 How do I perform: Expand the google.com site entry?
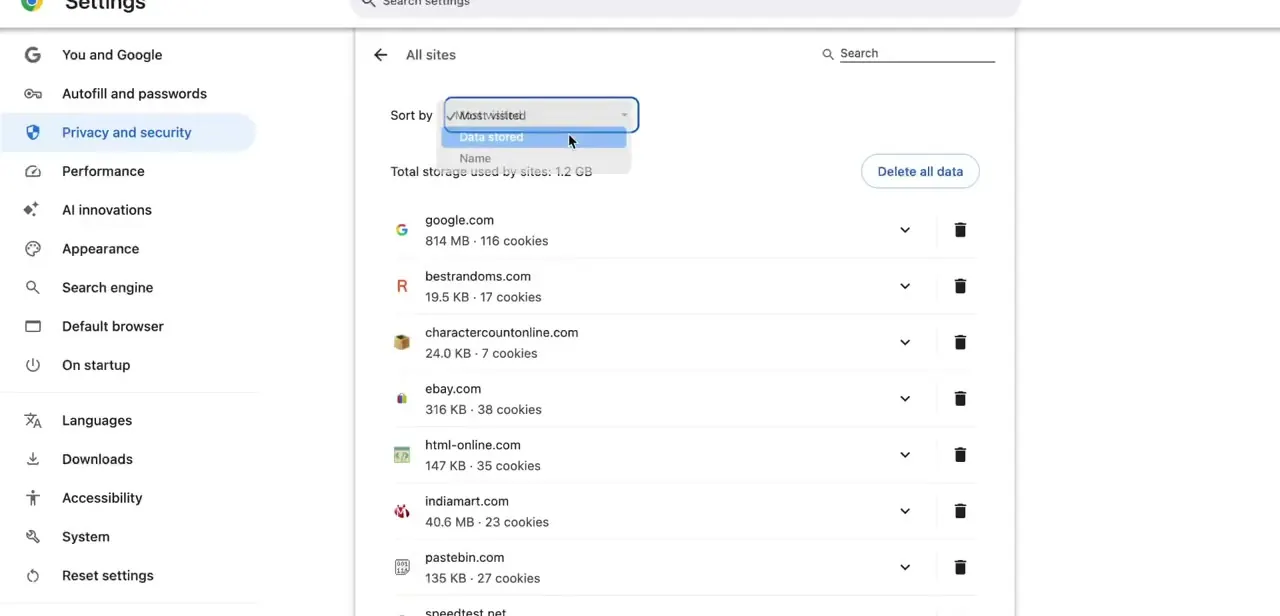tap(905, 230)
